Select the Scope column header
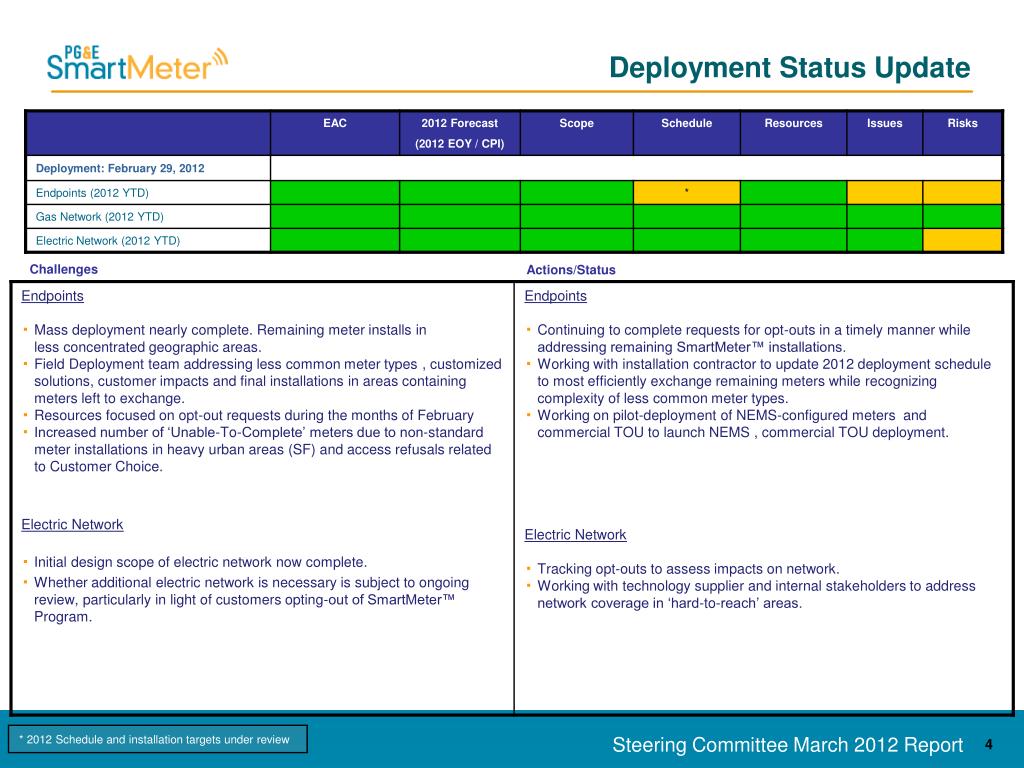 [x=577, y=133]
